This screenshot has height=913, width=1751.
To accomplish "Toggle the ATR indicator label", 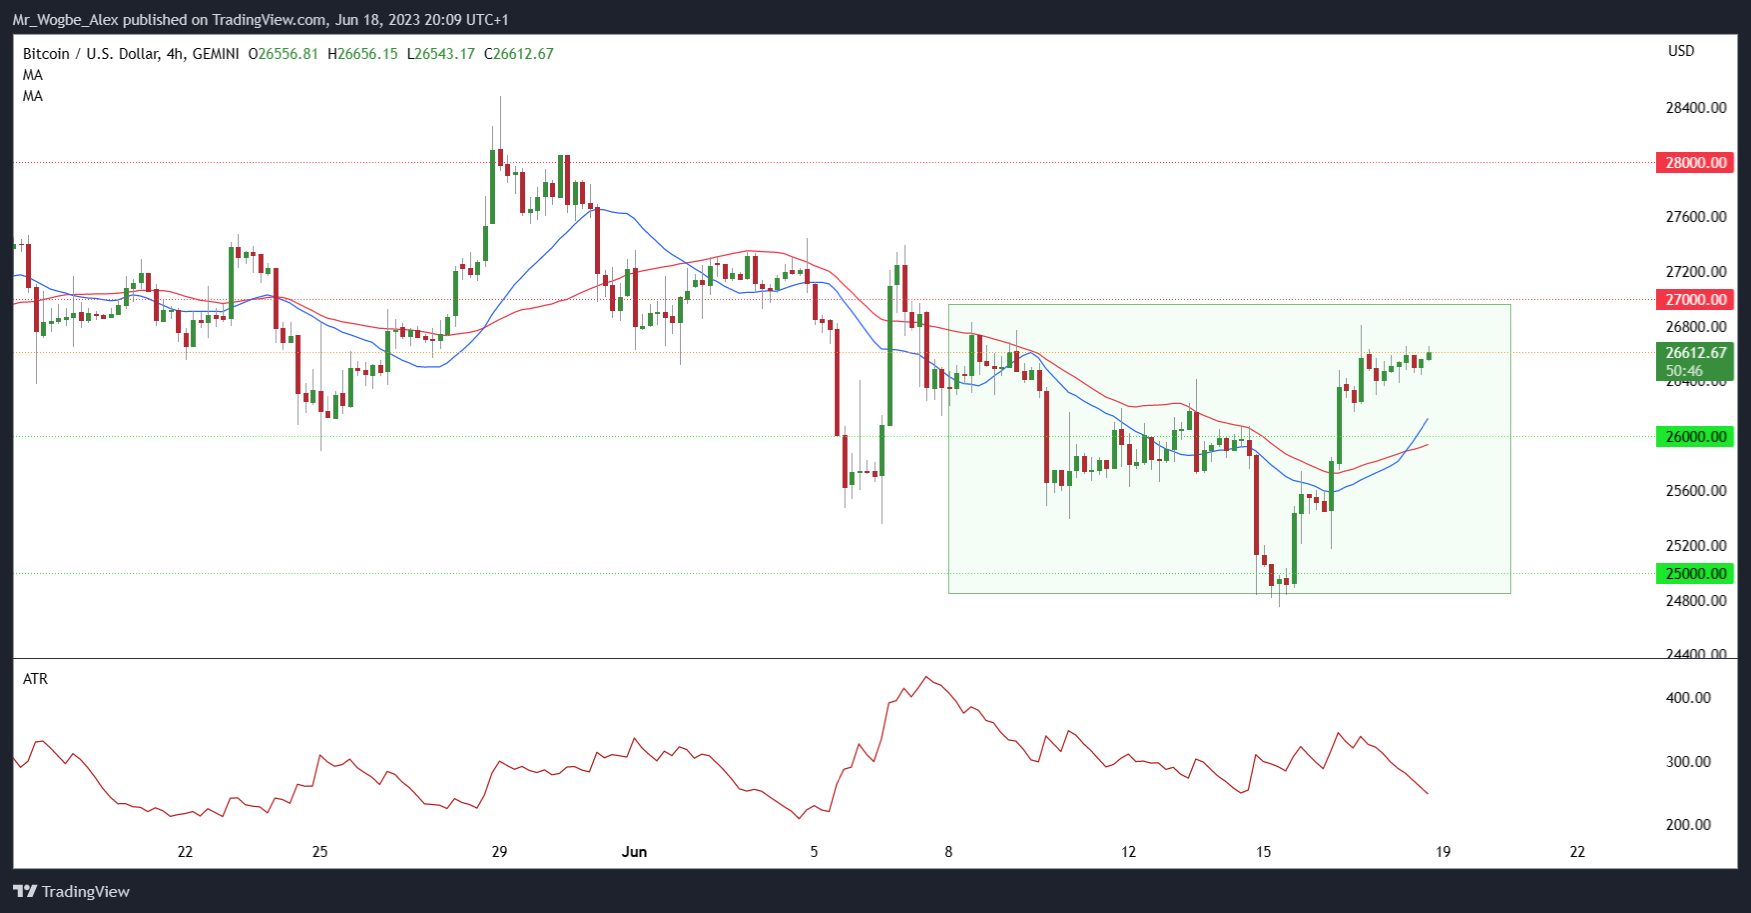I will click(x=35, y=679).
